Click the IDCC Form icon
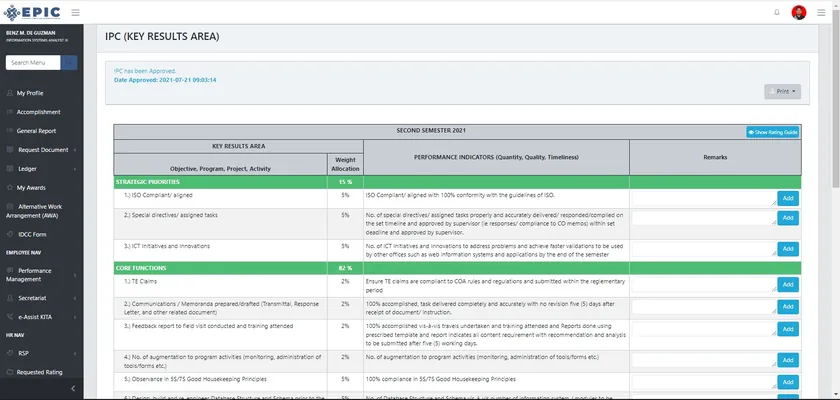This screenshot has height=400, width=840. 10,234
